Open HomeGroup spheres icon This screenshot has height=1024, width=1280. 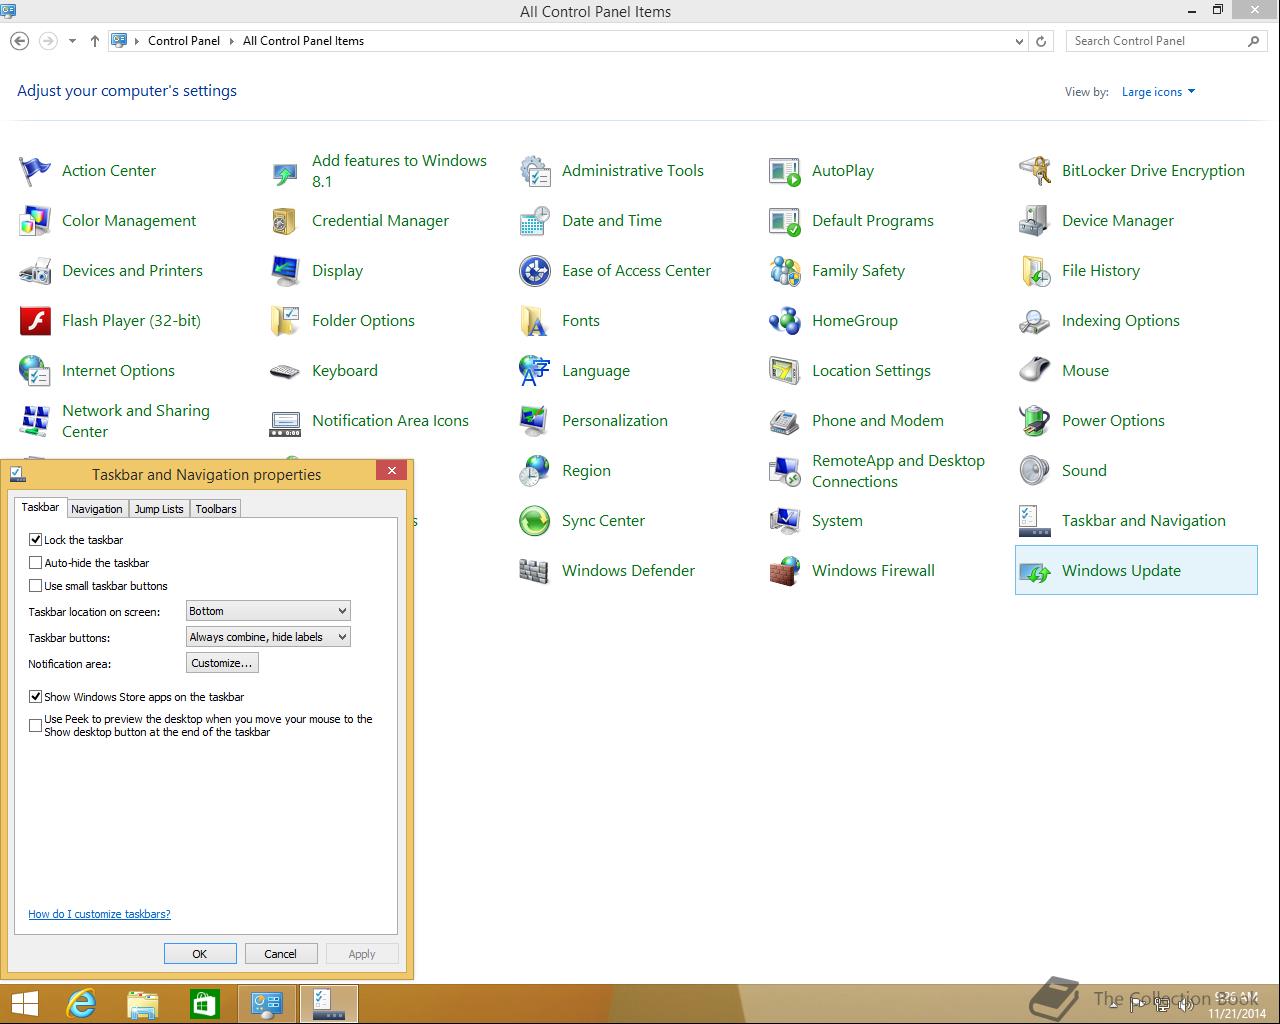785,321
